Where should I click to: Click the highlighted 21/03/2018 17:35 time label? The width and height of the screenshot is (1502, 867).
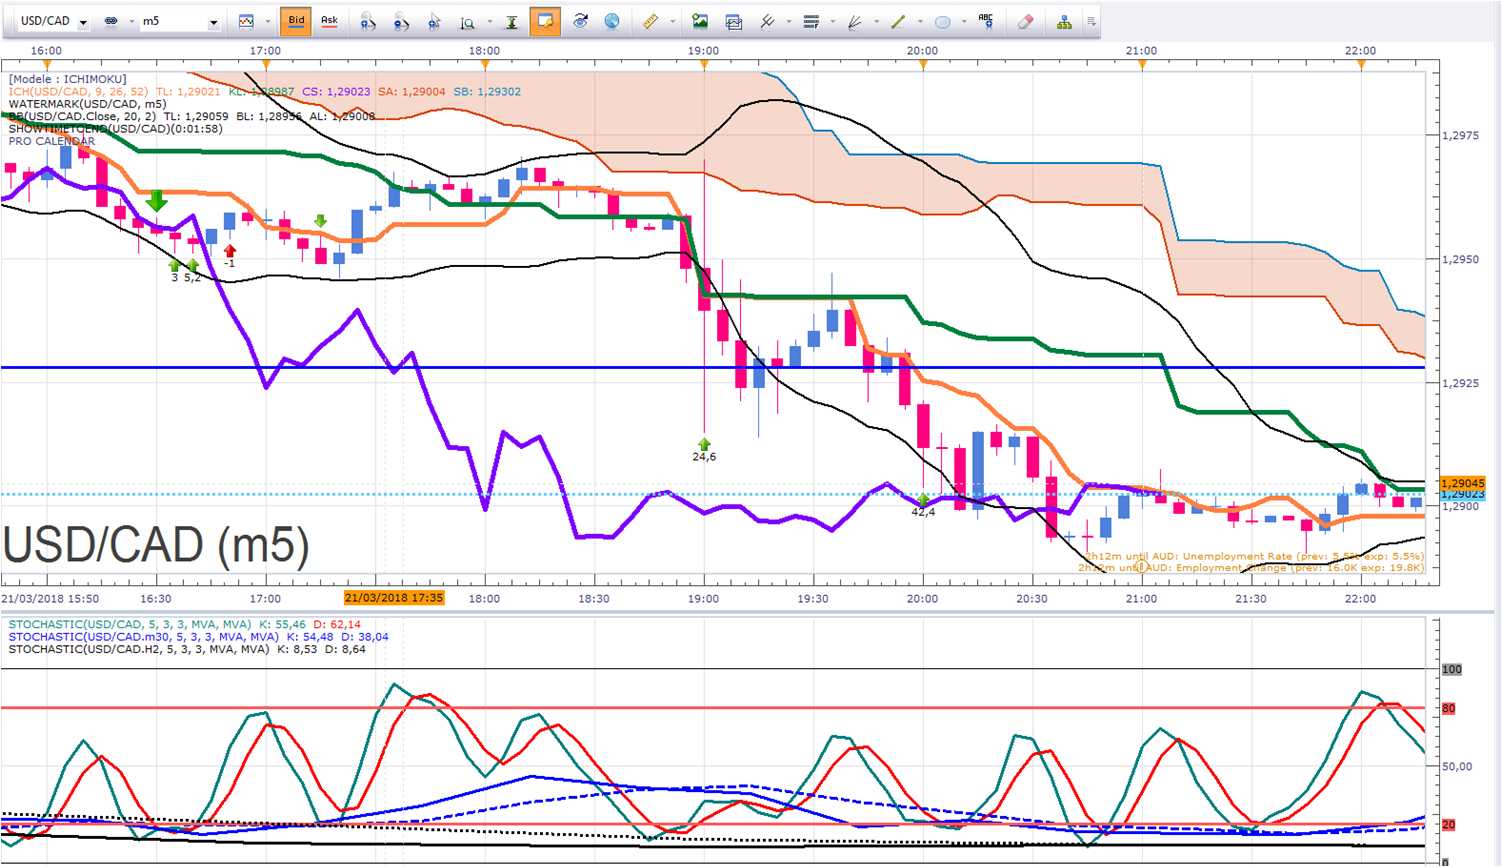click(x=394, y=598)
